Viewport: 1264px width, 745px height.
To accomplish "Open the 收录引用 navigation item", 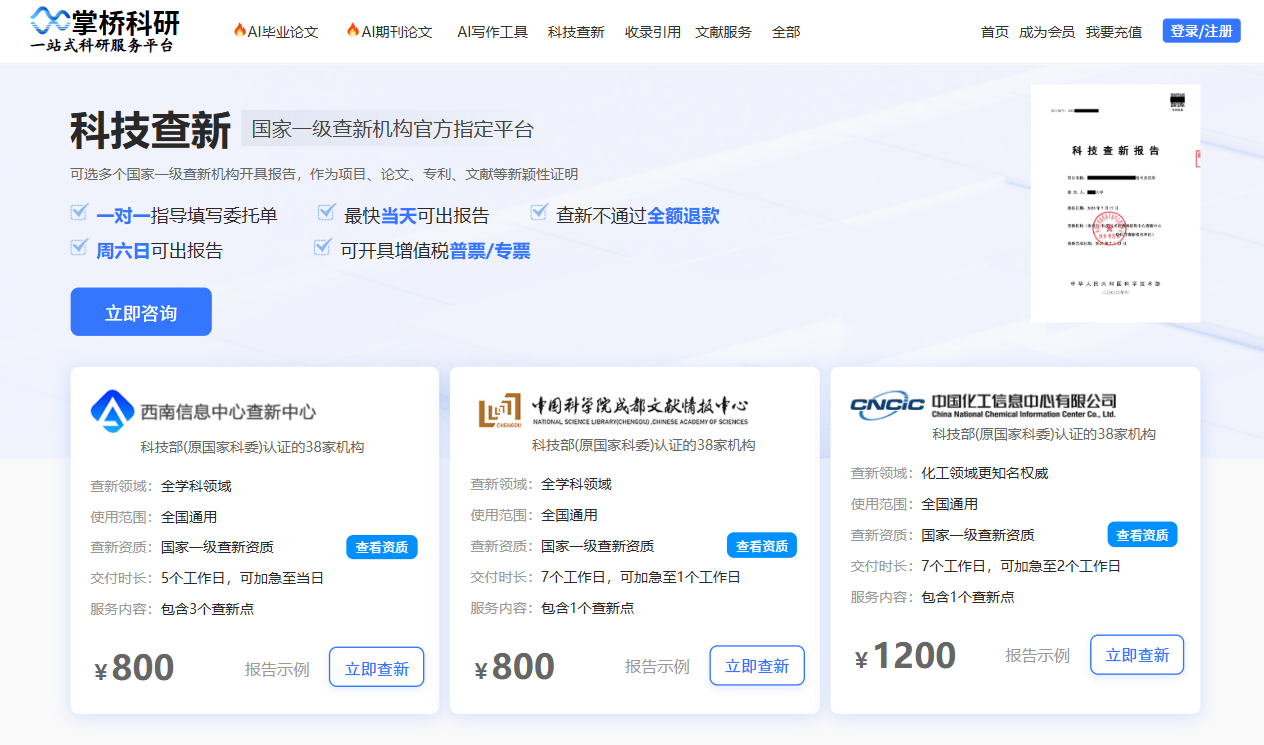I will (653, 32).
